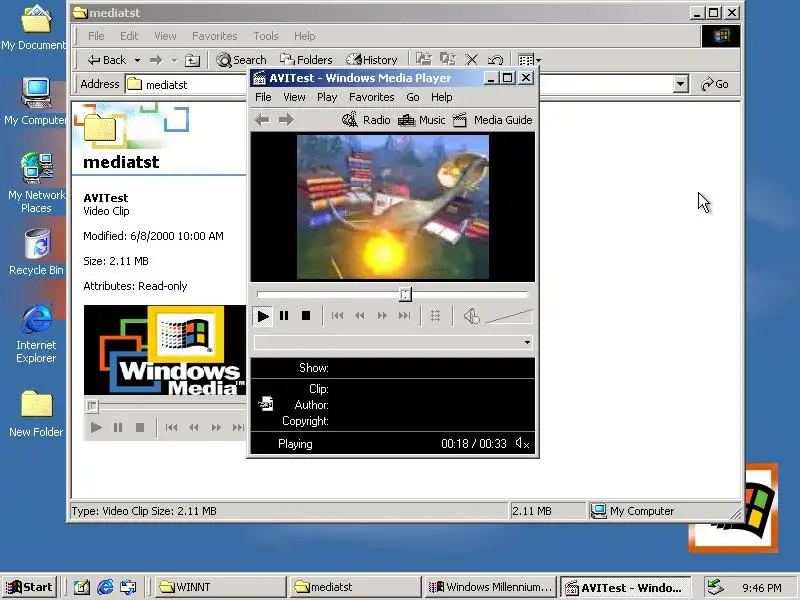This screenshot has width=800, height=600.
Task: Skip to previous track in Media Player
Action: [337, 316]
